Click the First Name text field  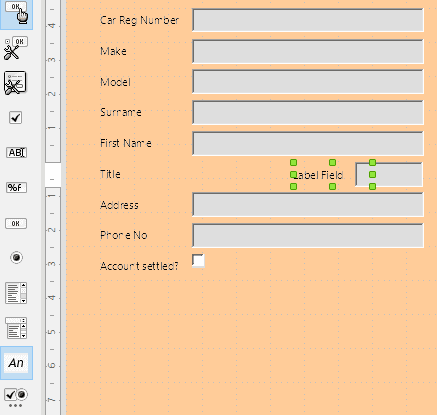[308, 143]
